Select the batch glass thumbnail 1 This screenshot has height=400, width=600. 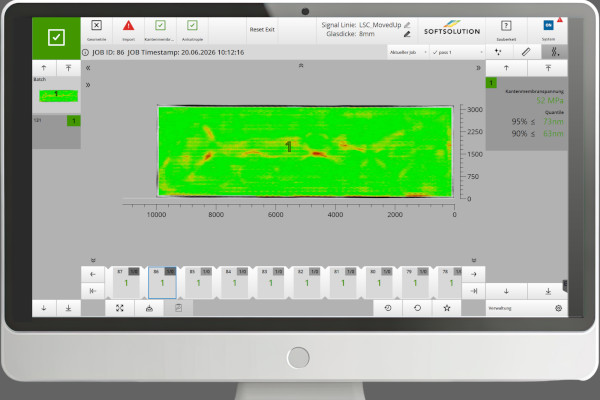[59, 96]
